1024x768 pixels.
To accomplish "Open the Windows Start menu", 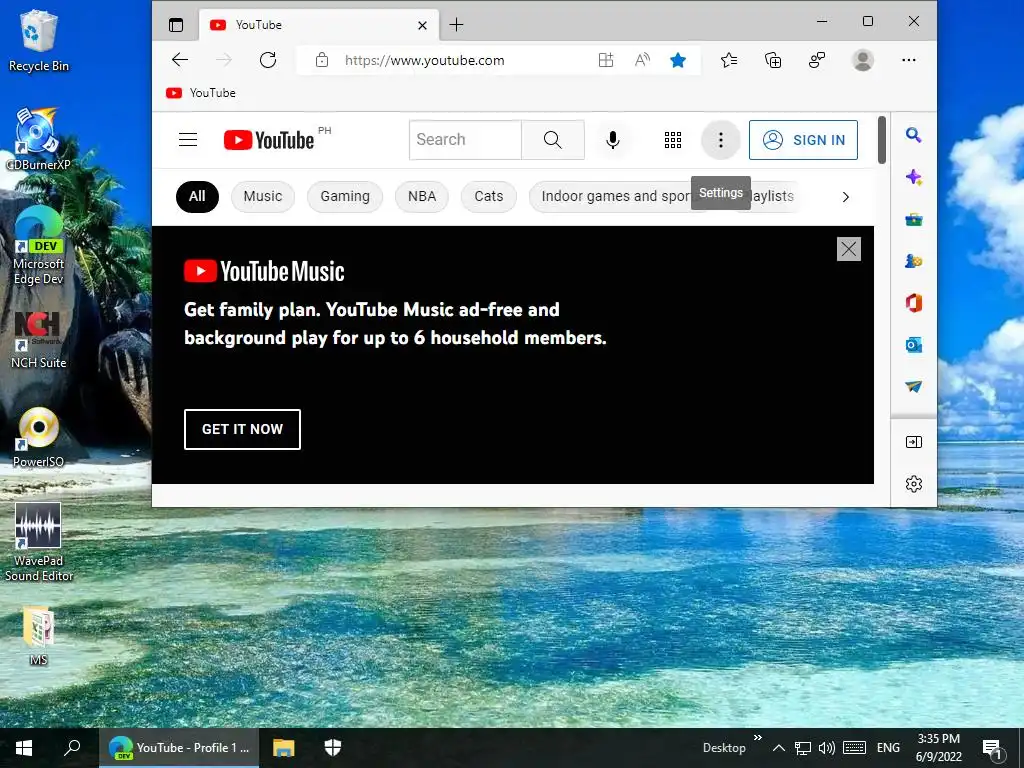I will coord(24,748).
